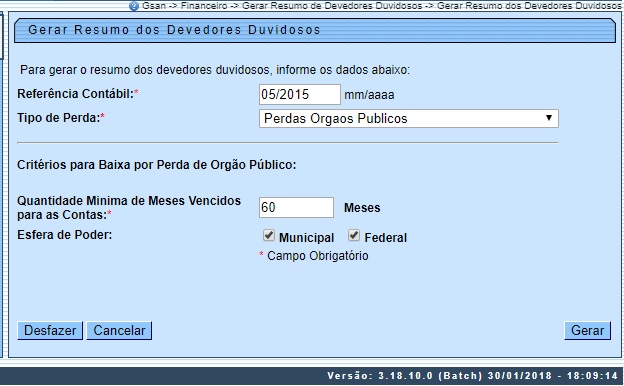Click the Desfazer button
Viewport: 624px width, 386px height.
pyautogui.click(x=50, y=330)
